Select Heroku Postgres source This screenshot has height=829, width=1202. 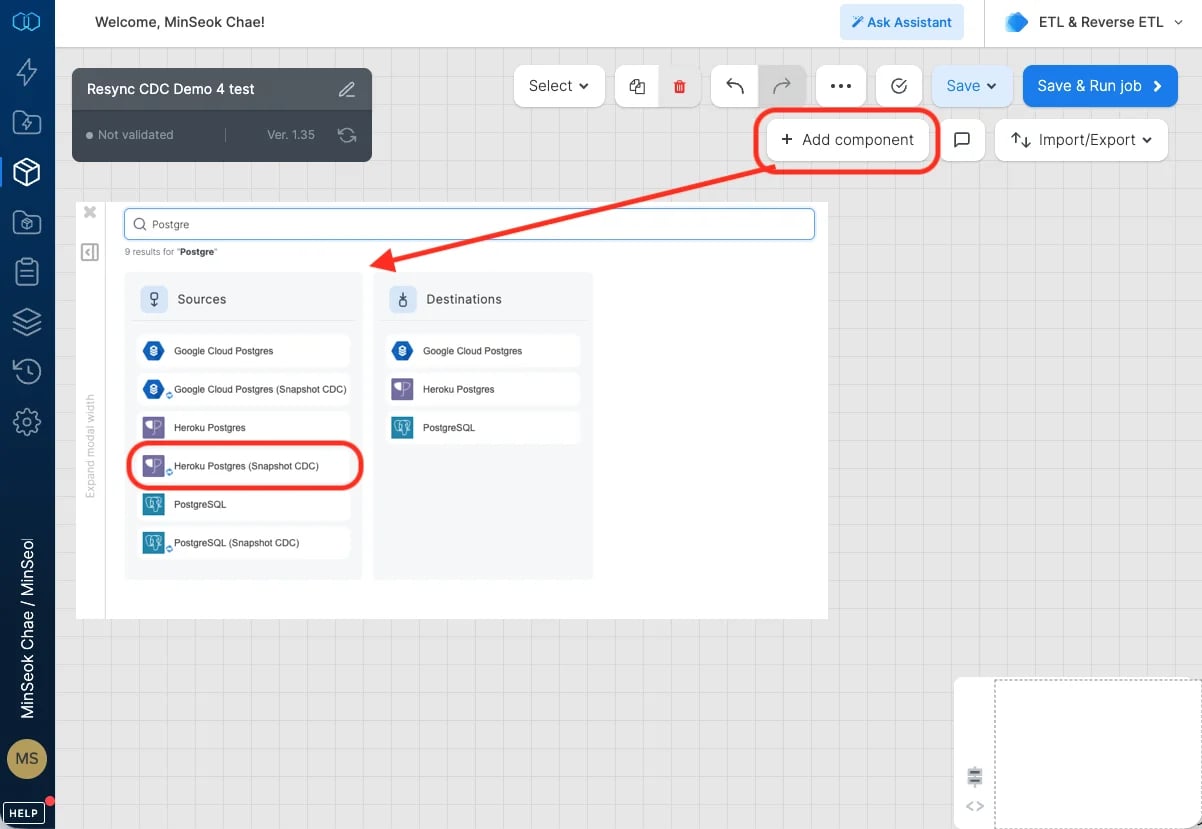click(243, 427)
